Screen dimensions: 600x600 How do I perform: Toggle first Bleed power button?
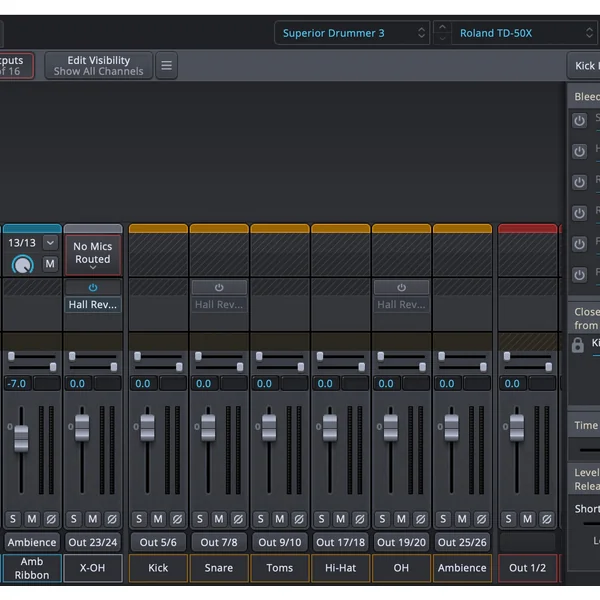[x=579, y=121]
